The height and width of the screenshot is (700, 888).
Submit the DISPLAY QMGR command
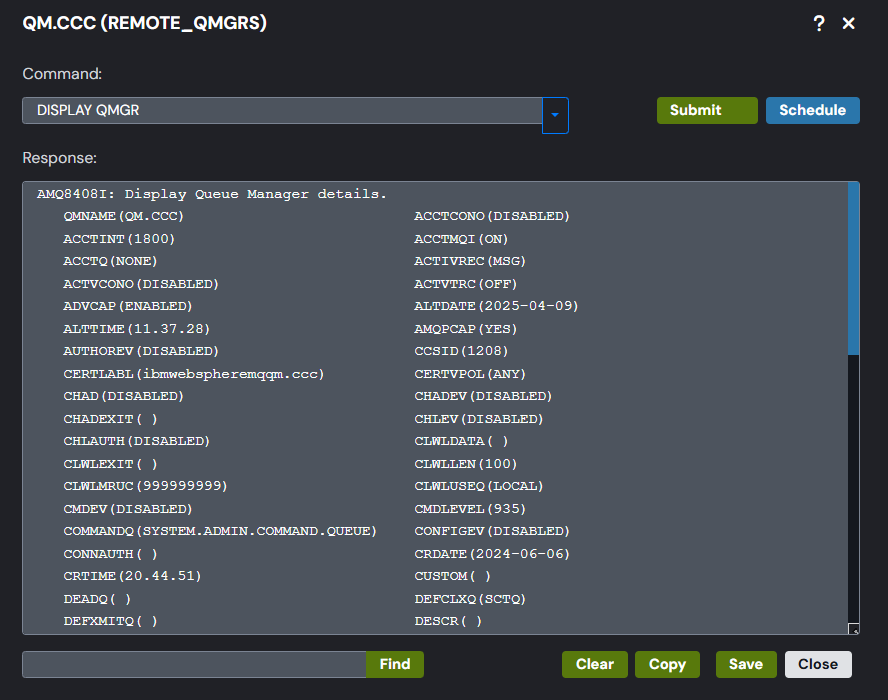click(707, 110)
